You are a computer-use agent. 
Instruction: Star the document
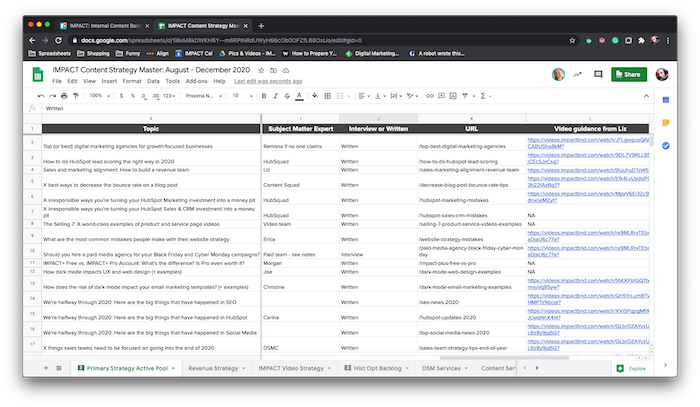point(261,71)
